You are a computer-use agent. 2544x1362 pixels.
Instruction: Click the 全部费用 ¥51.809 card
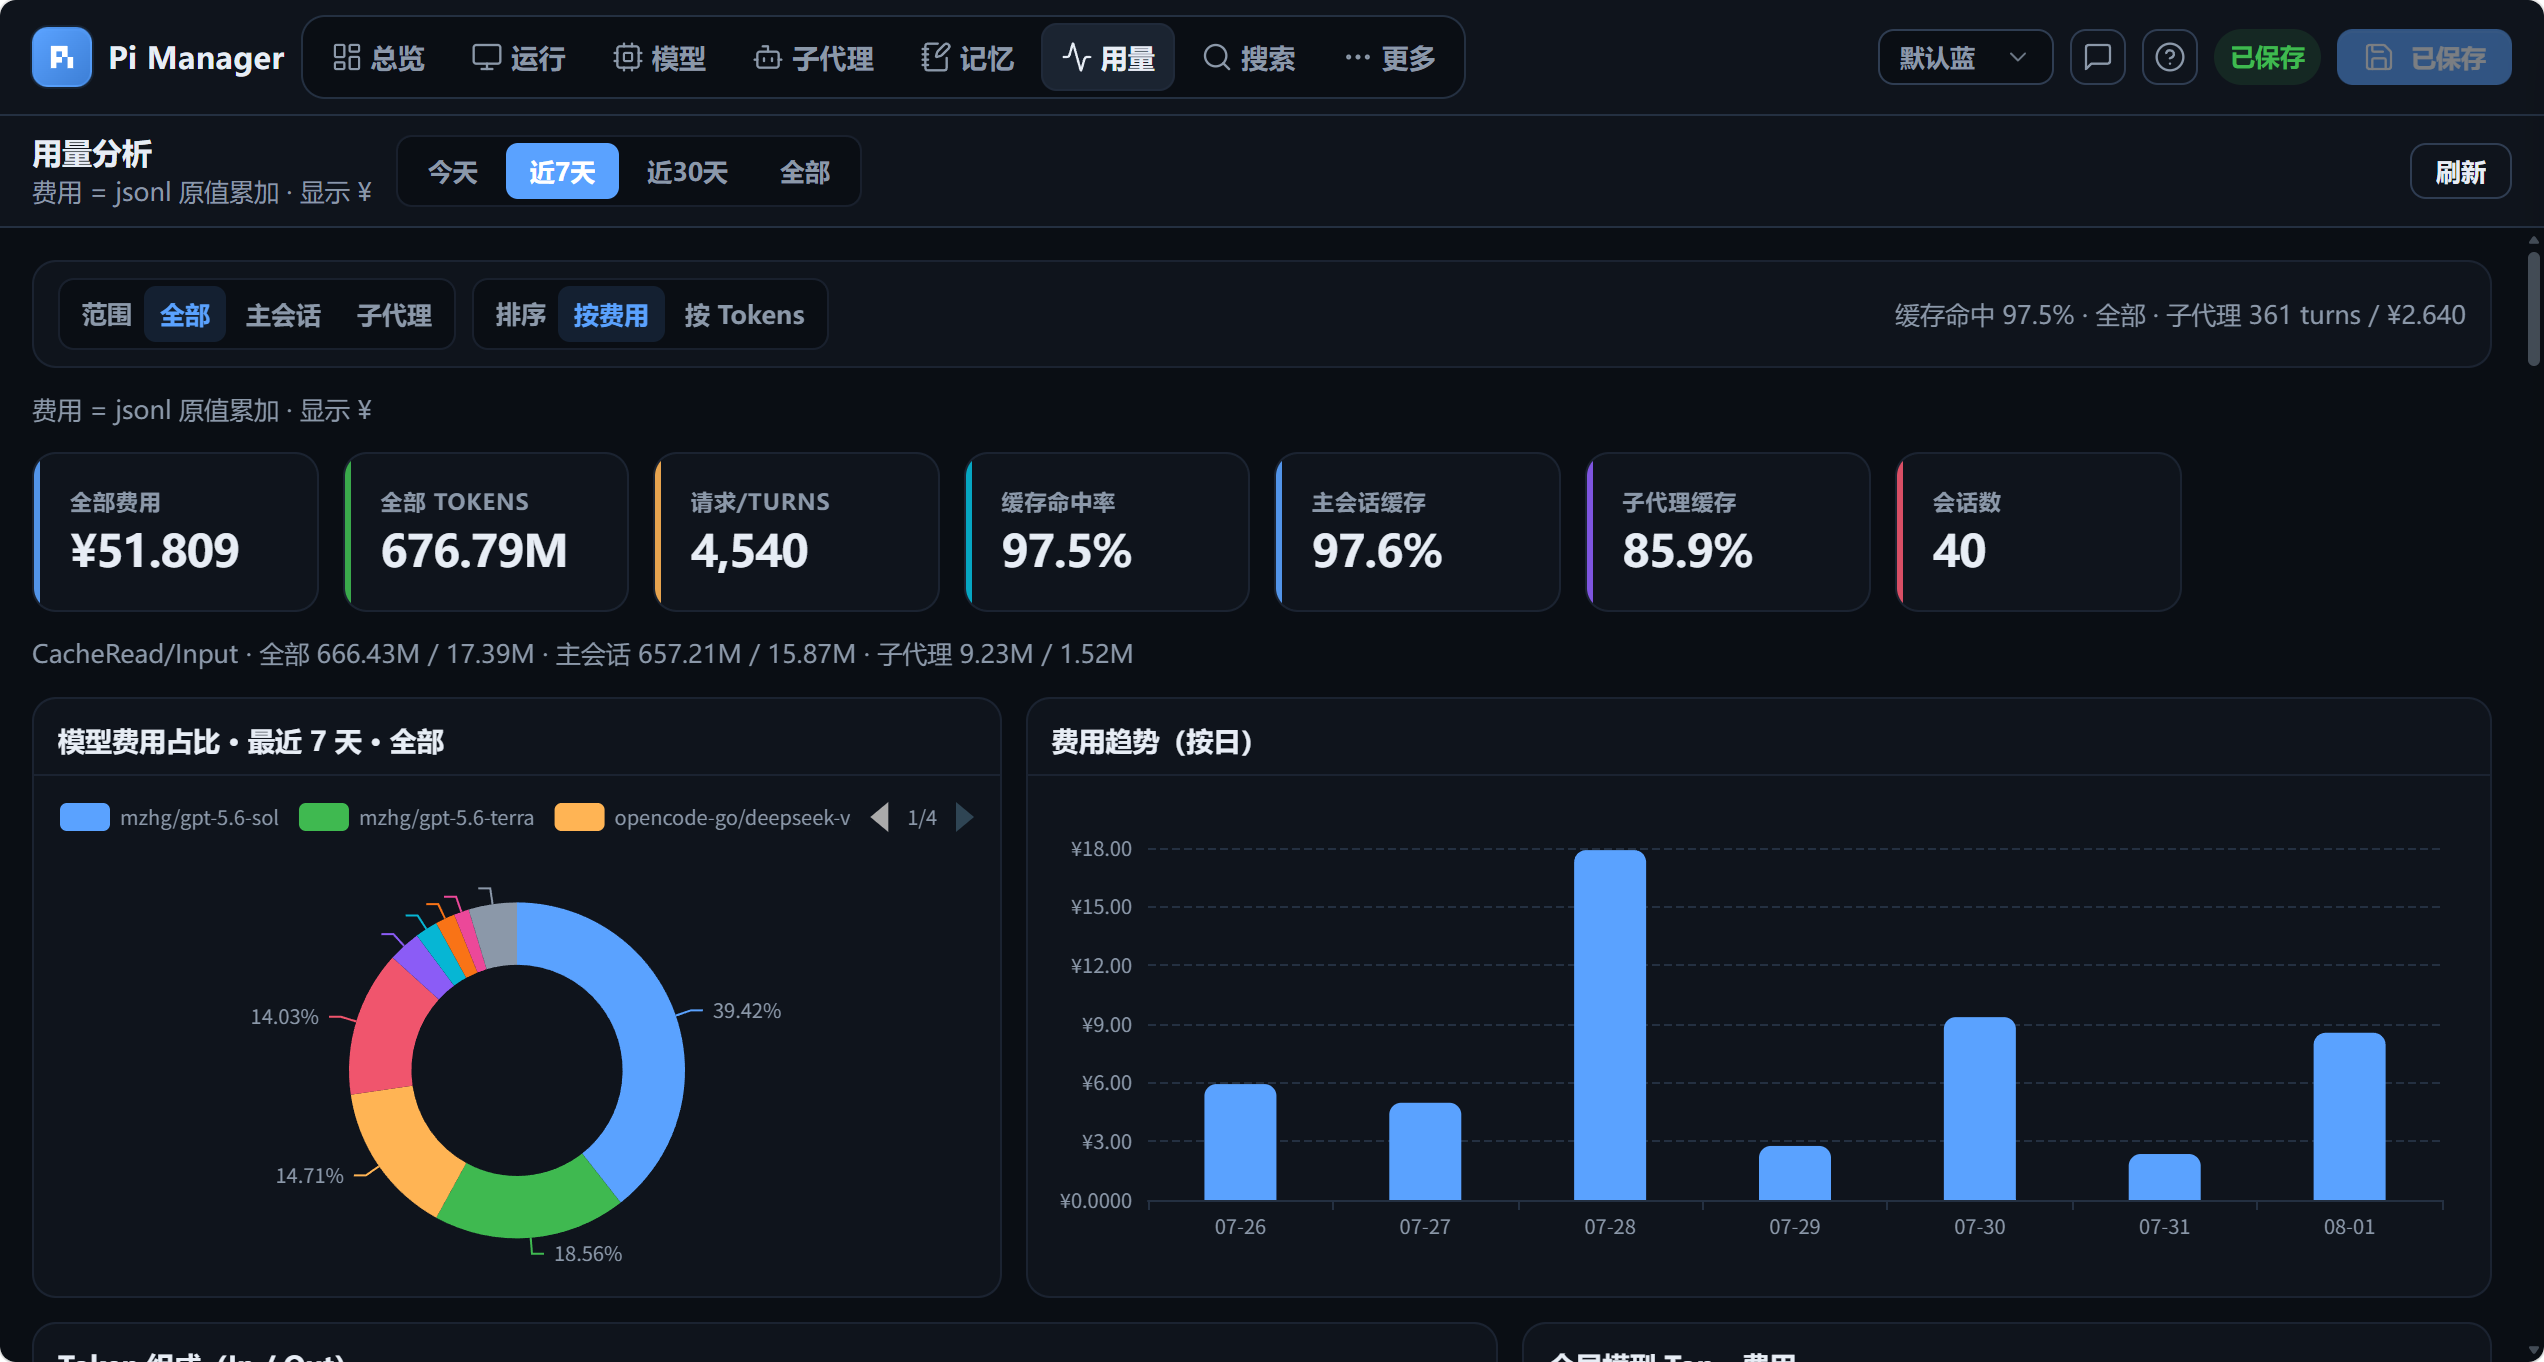coord(175,531)
